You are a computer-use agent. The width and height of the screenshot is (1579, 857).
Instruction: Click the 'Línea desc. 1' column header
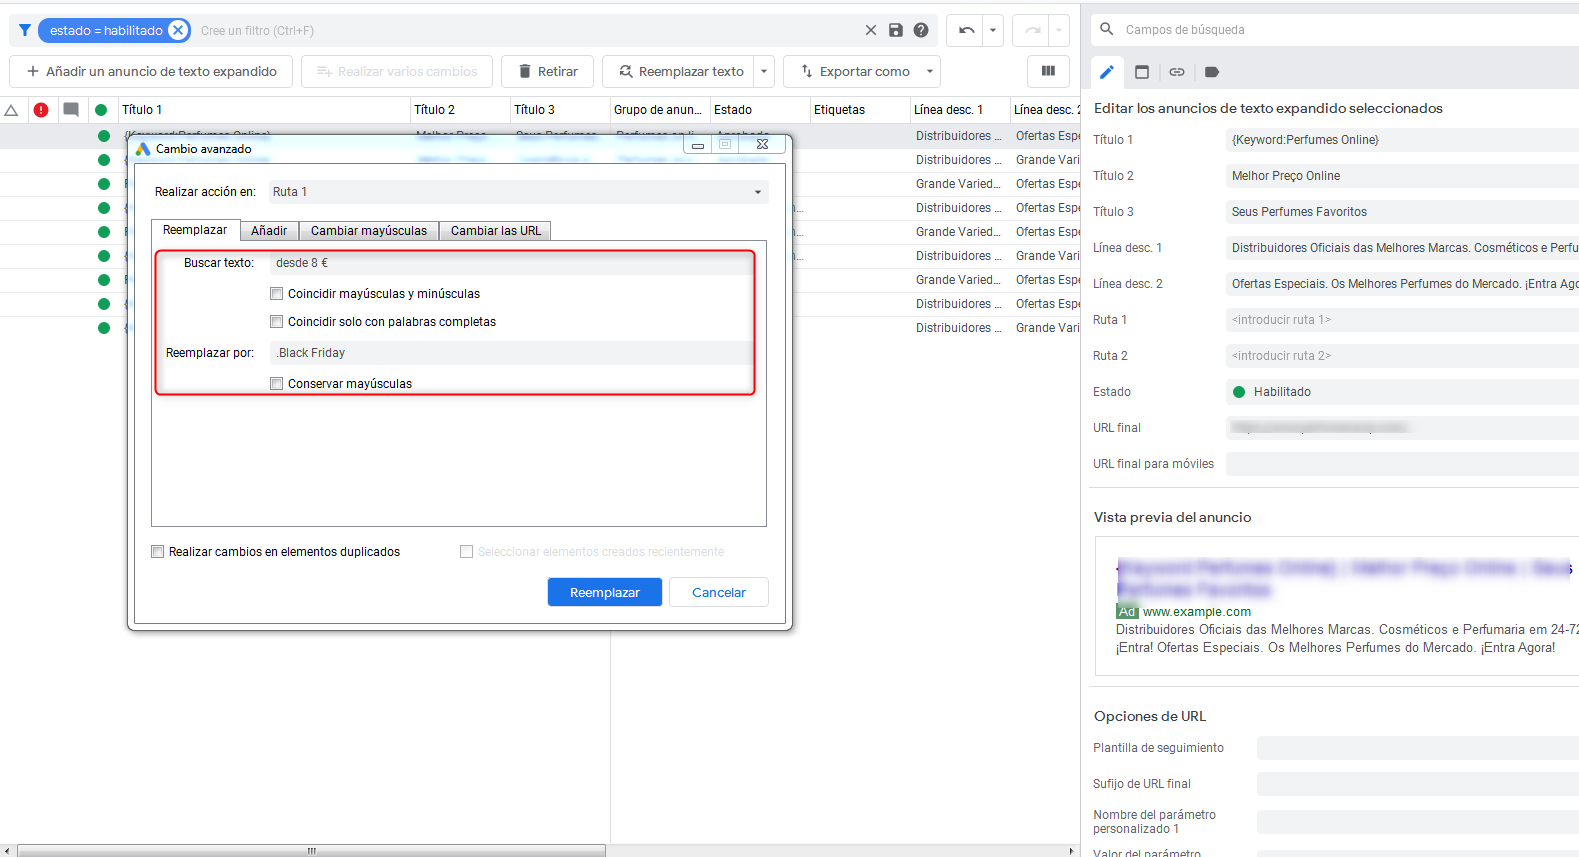pyautogui.click(x=960, y=110)
